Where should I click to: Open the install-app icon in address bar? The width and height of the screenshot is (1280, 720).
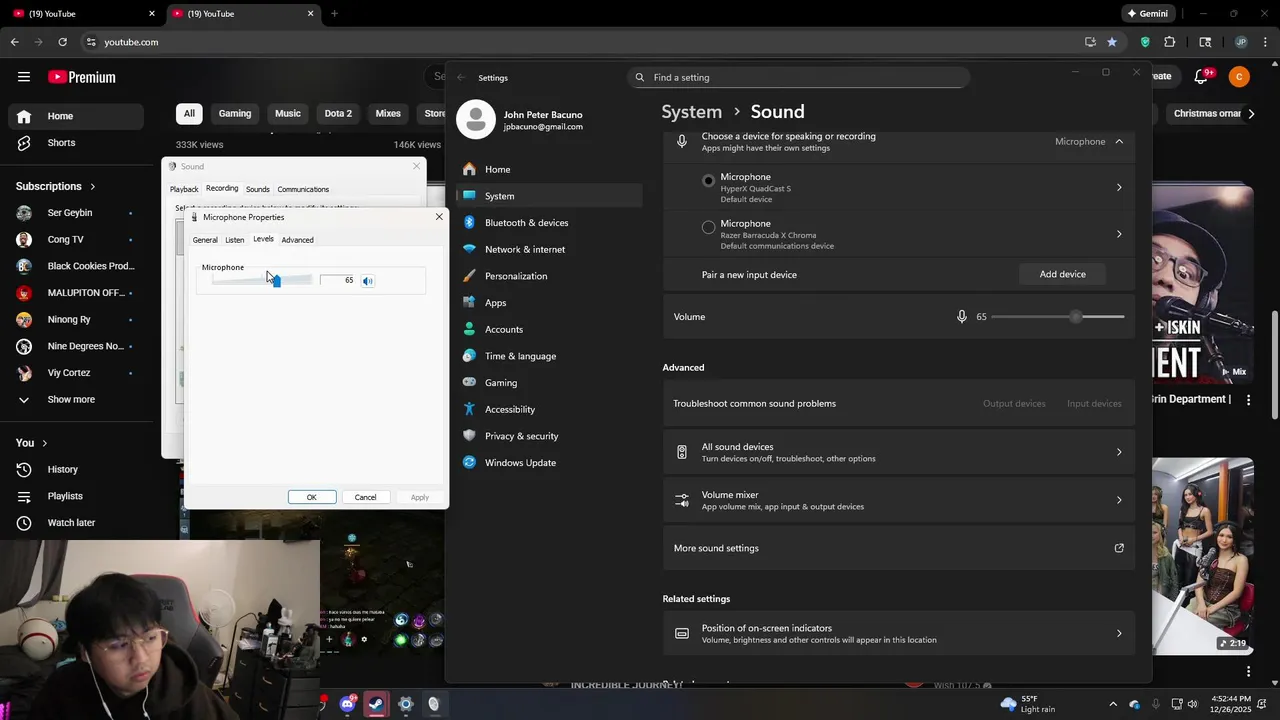click(x=1090, y=42)
